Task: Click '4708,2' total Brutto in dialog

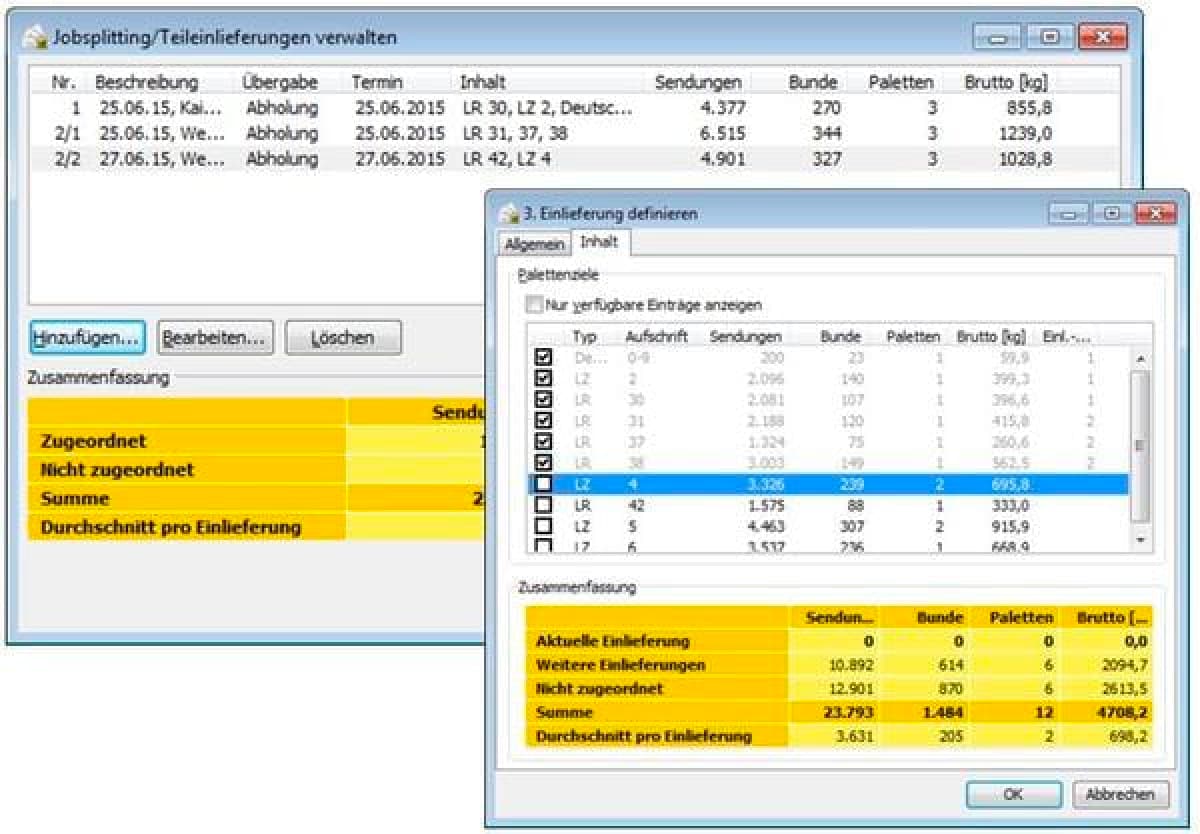Action: pos(1124,713)
